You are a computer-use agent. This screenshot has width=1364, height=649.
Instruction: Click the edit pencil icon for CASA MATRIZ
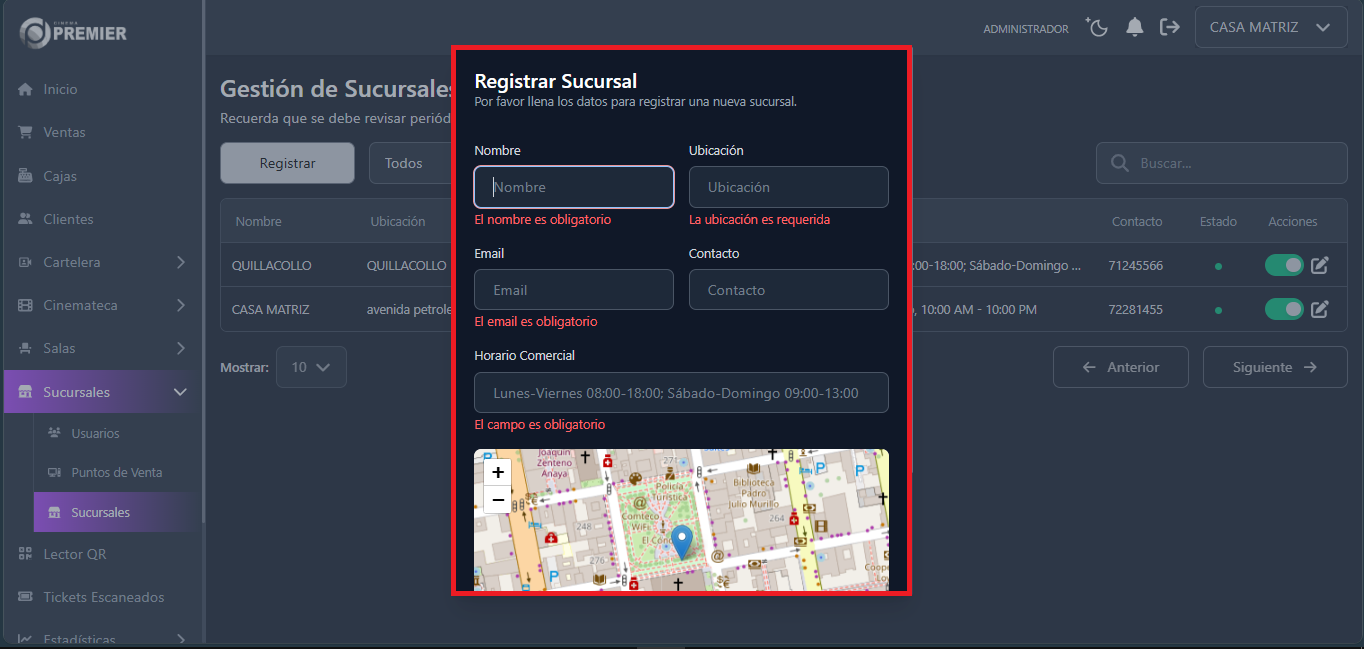[1320, 309]
